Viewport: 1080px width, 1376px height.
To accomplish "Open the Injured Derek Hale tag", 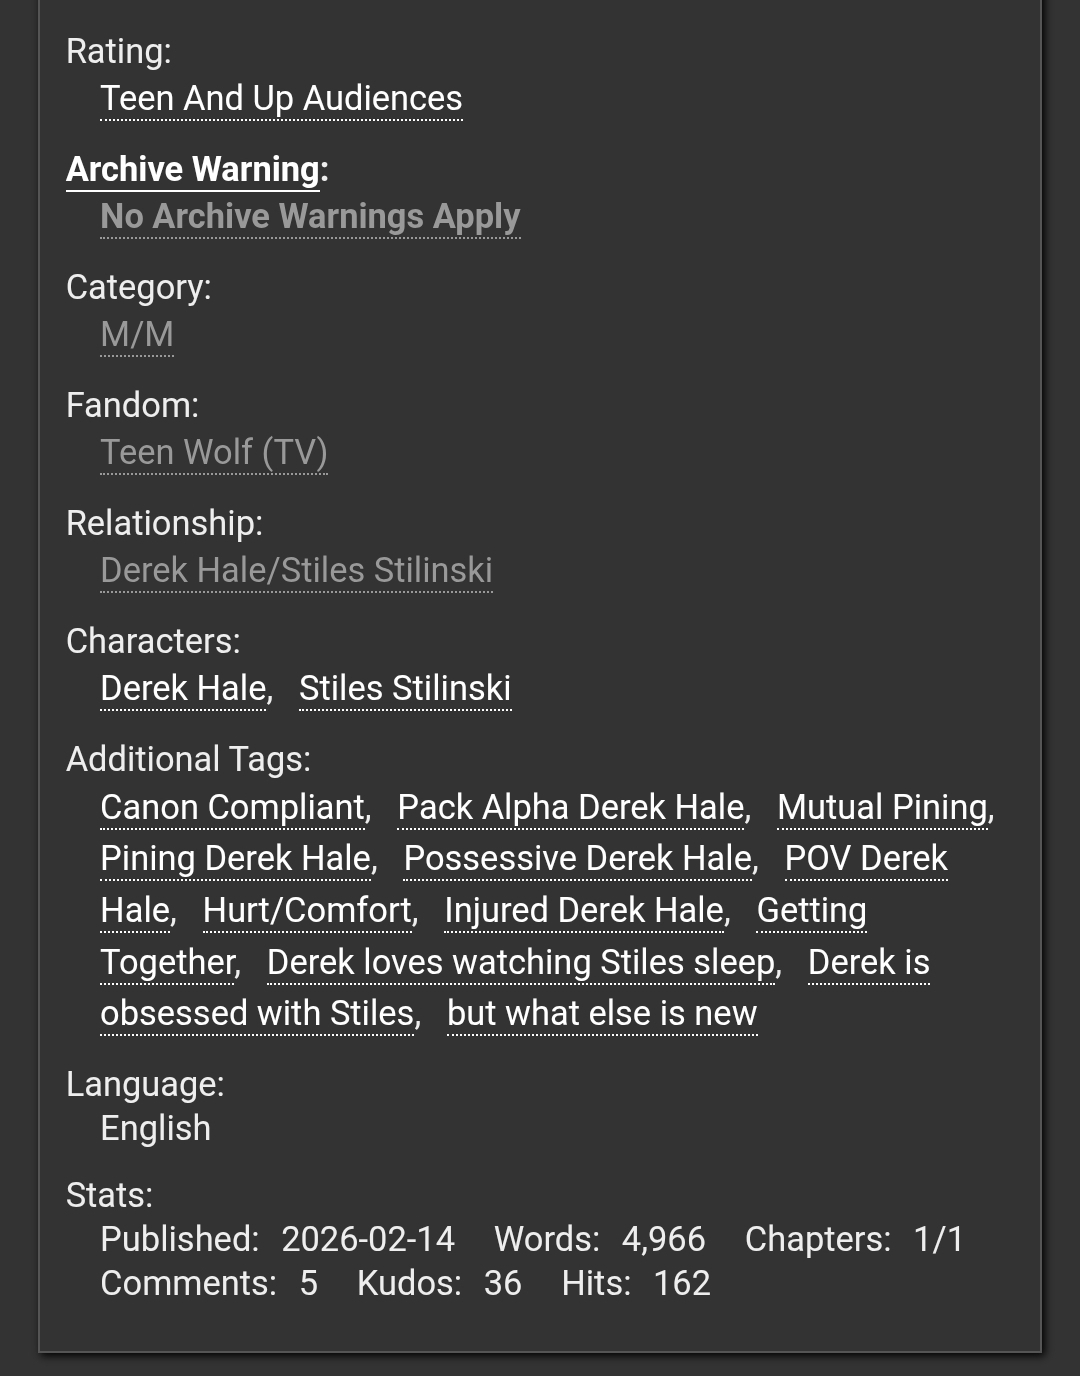I will tap(584, 911).
